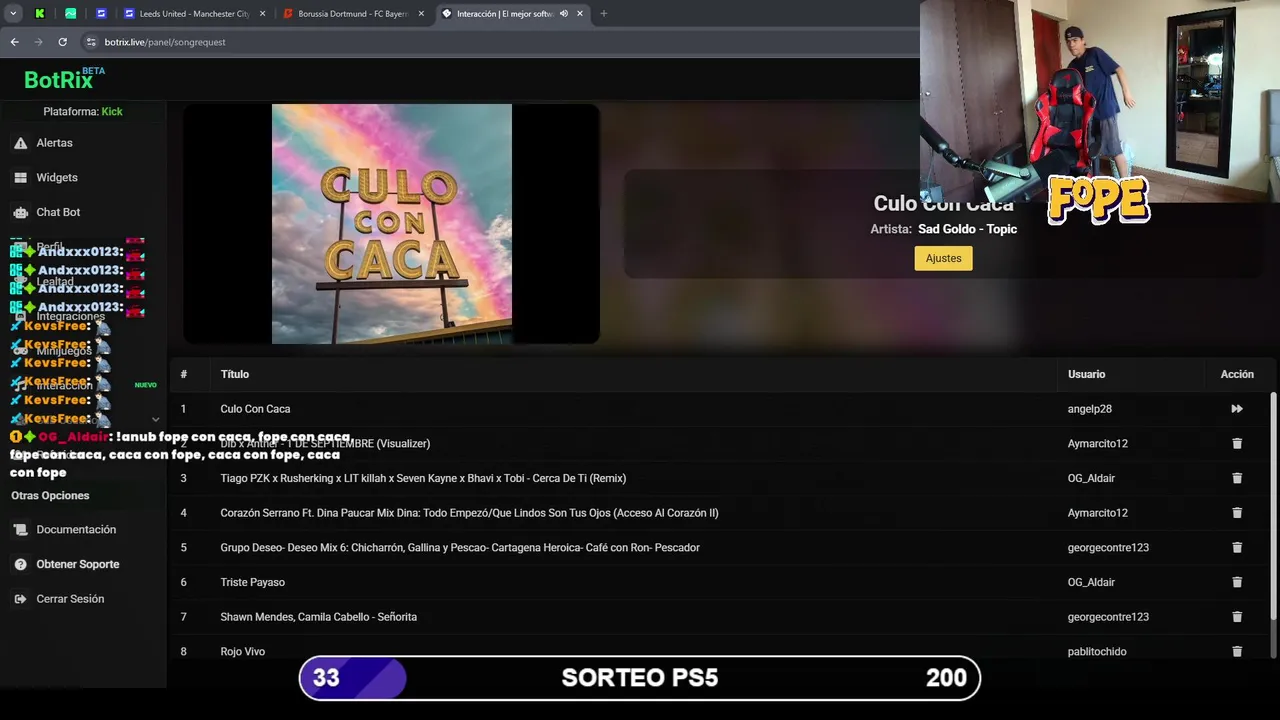Click the Sad Goldo - Topic artist name
This screenshot has width=1280, height=720.
[x=967, y=229]
